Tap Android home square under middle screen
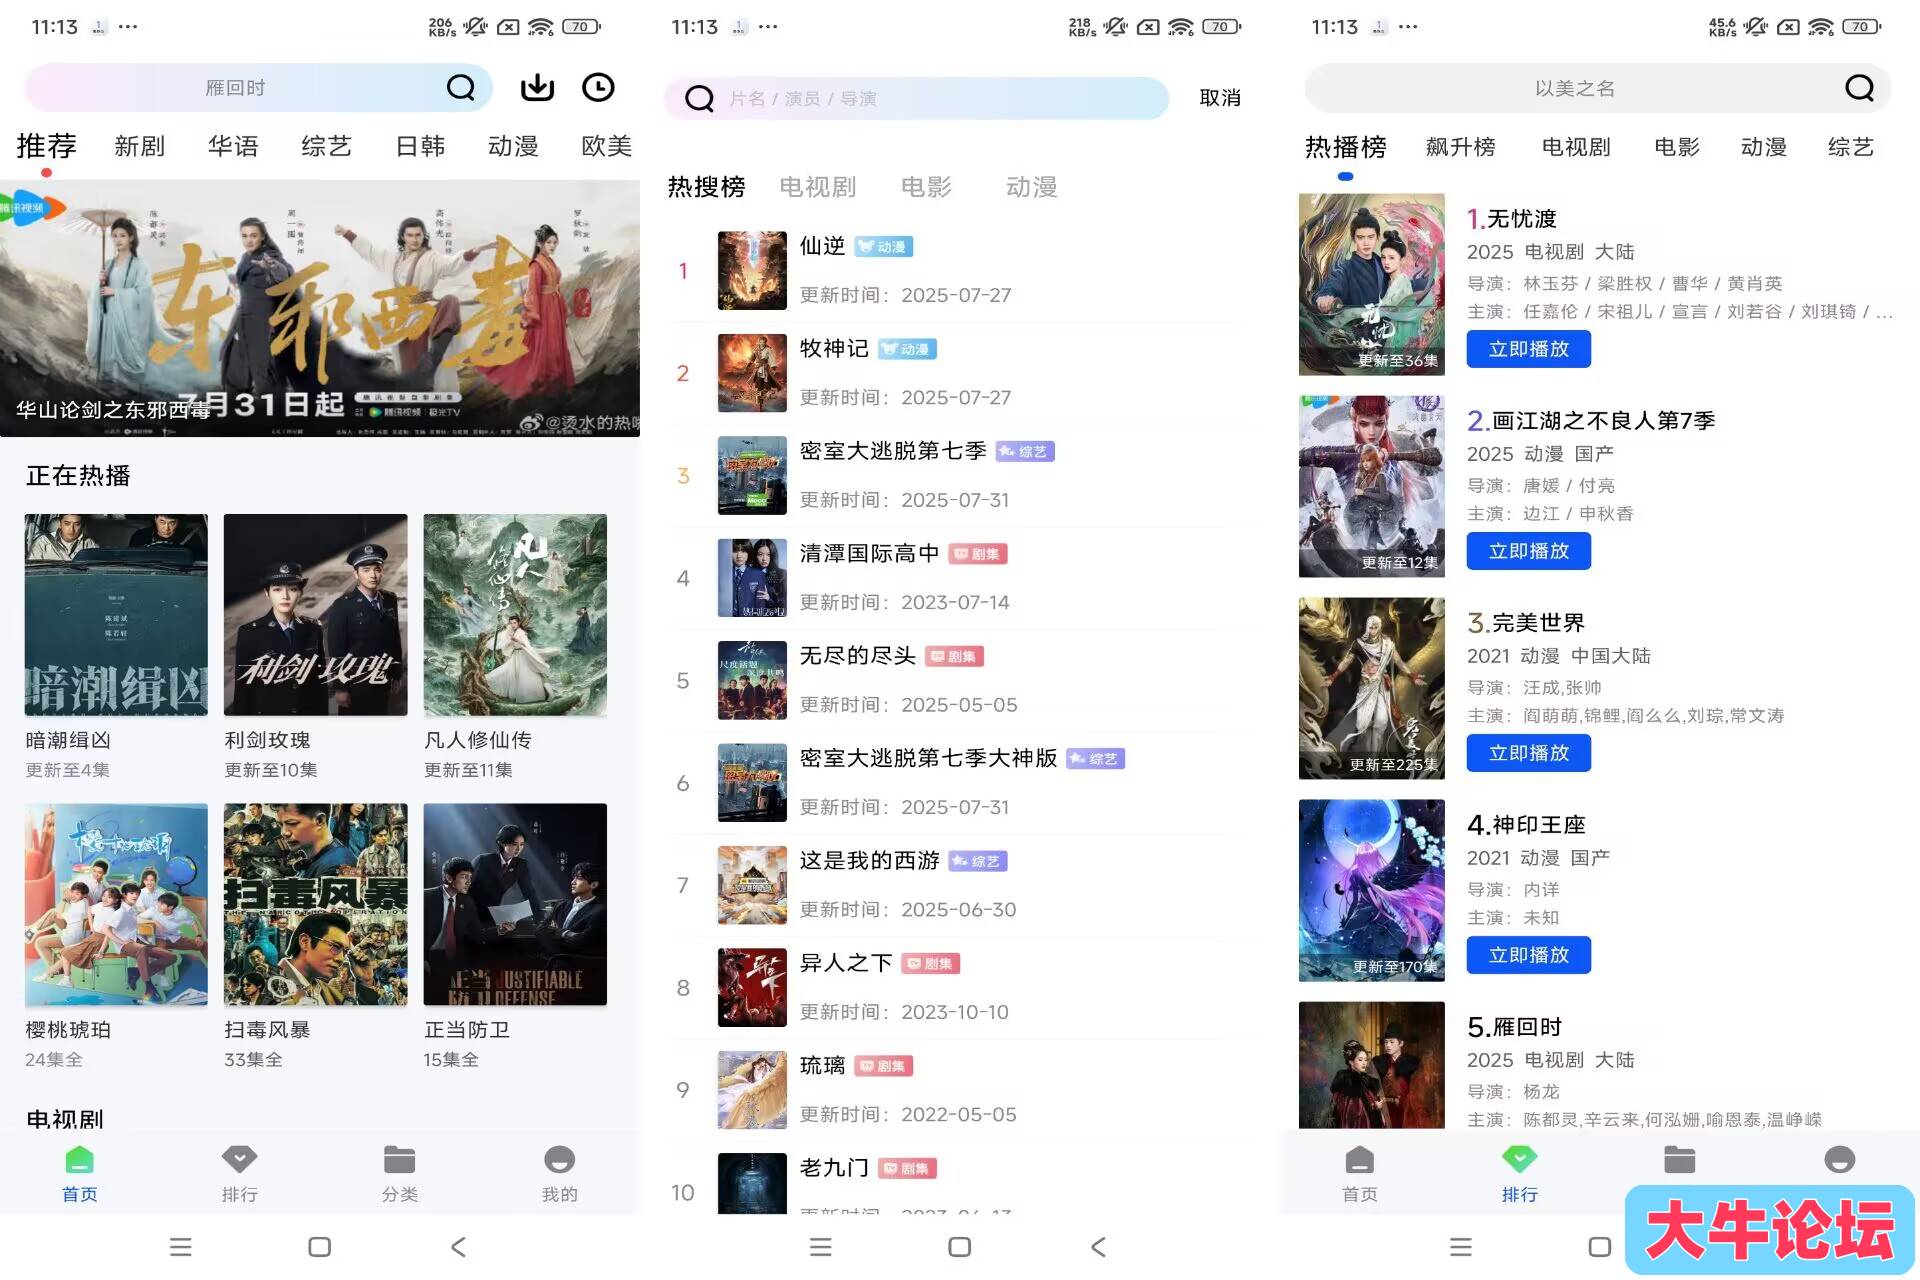Screen dimensions: 1920x1280 point(959,1247)
